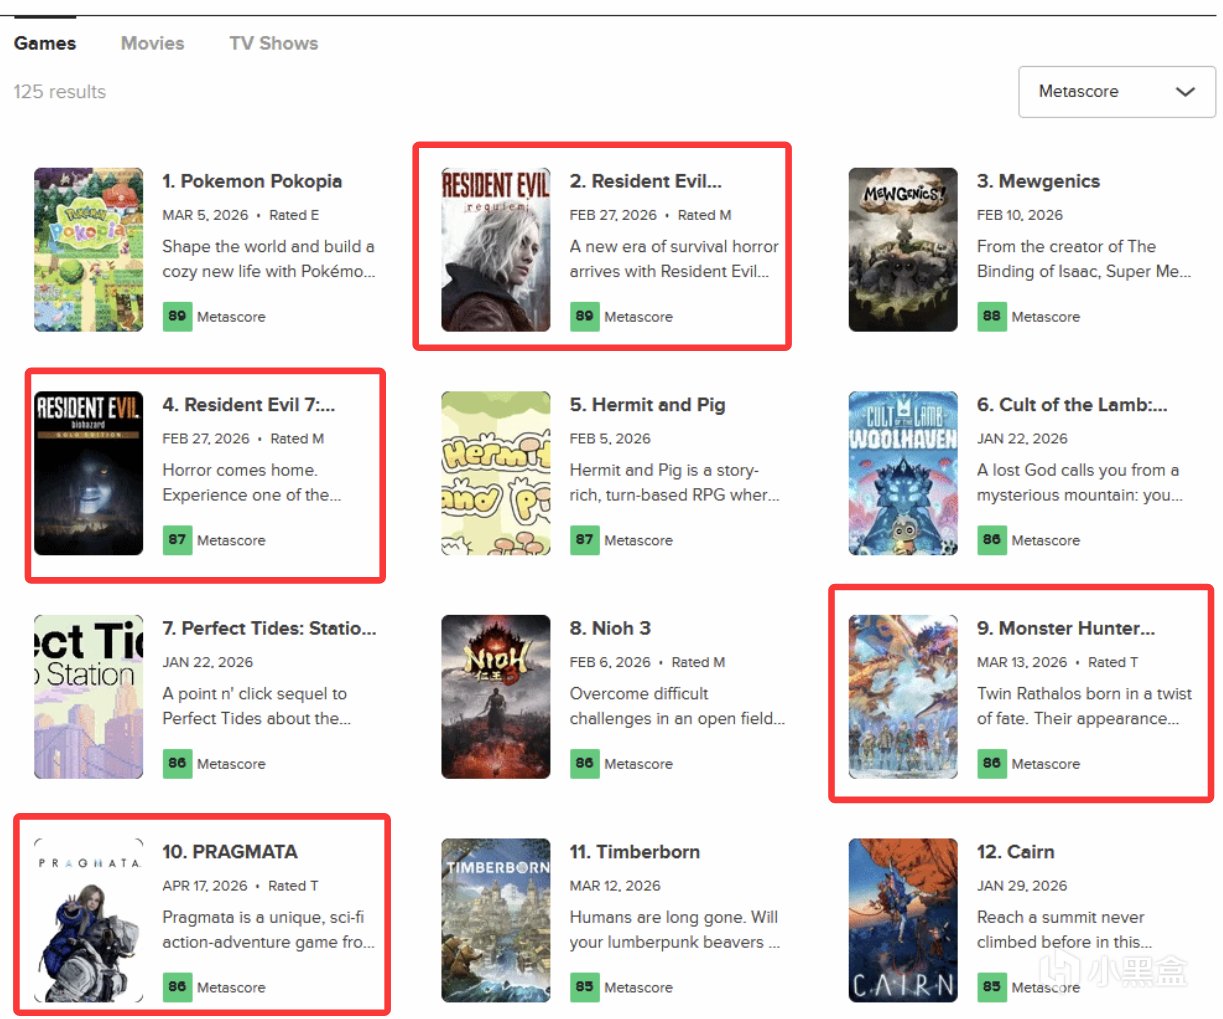Click Pokemon Pokopia's 89 Metascore badge
Viewport: 1223px width, 1019px height.
pyautogui.click(x=177, y=316)
